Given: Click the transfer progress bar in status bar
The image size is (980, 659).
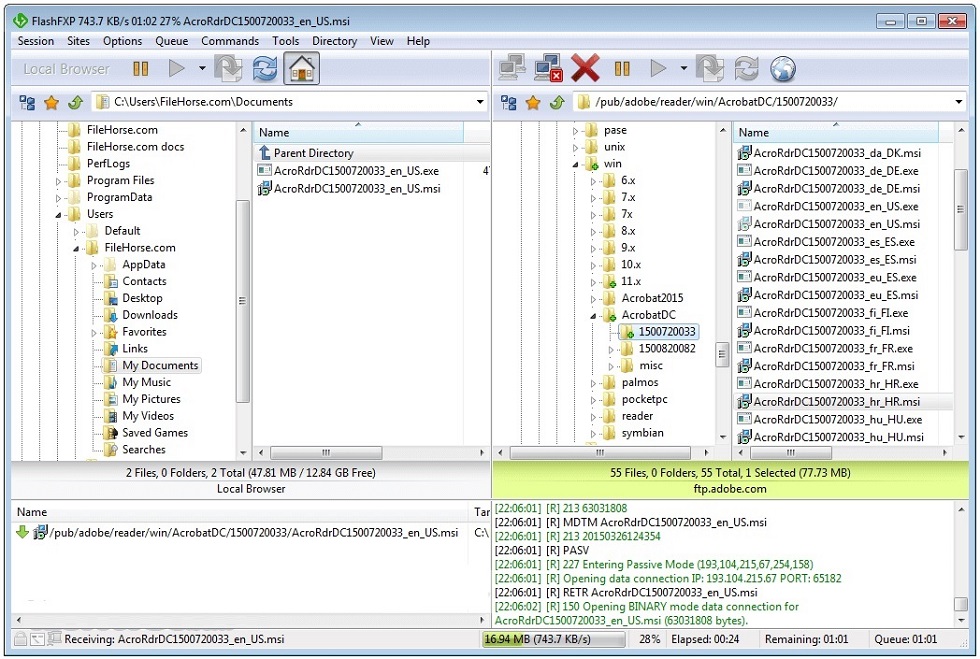Looking at the screenshot, I should point(554,639).
